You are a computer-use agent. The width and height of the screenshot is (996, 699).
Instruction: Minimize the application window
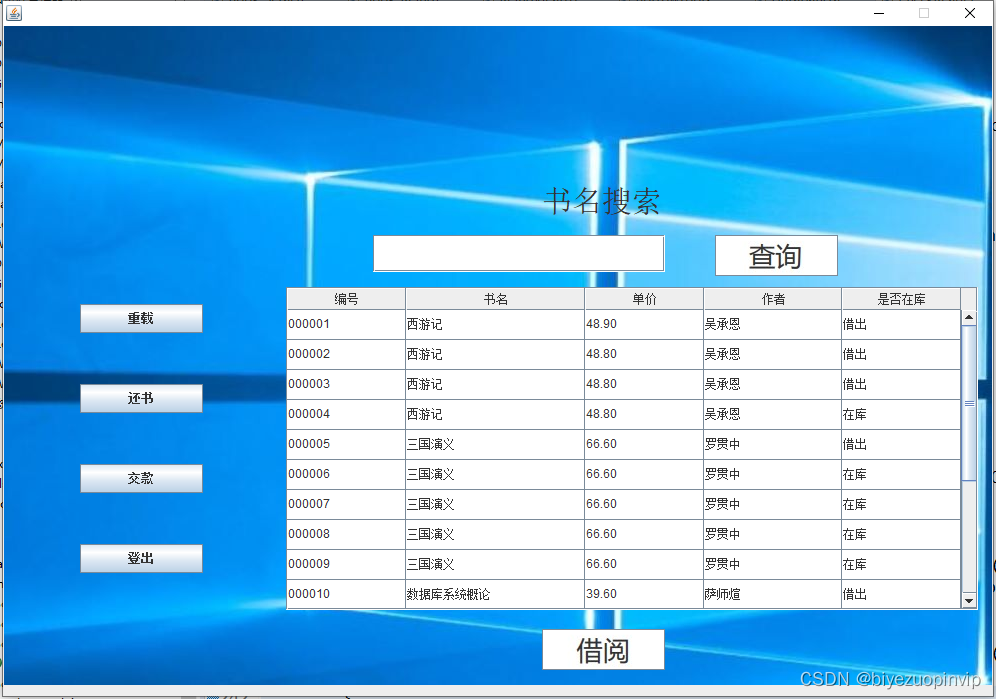879,13
